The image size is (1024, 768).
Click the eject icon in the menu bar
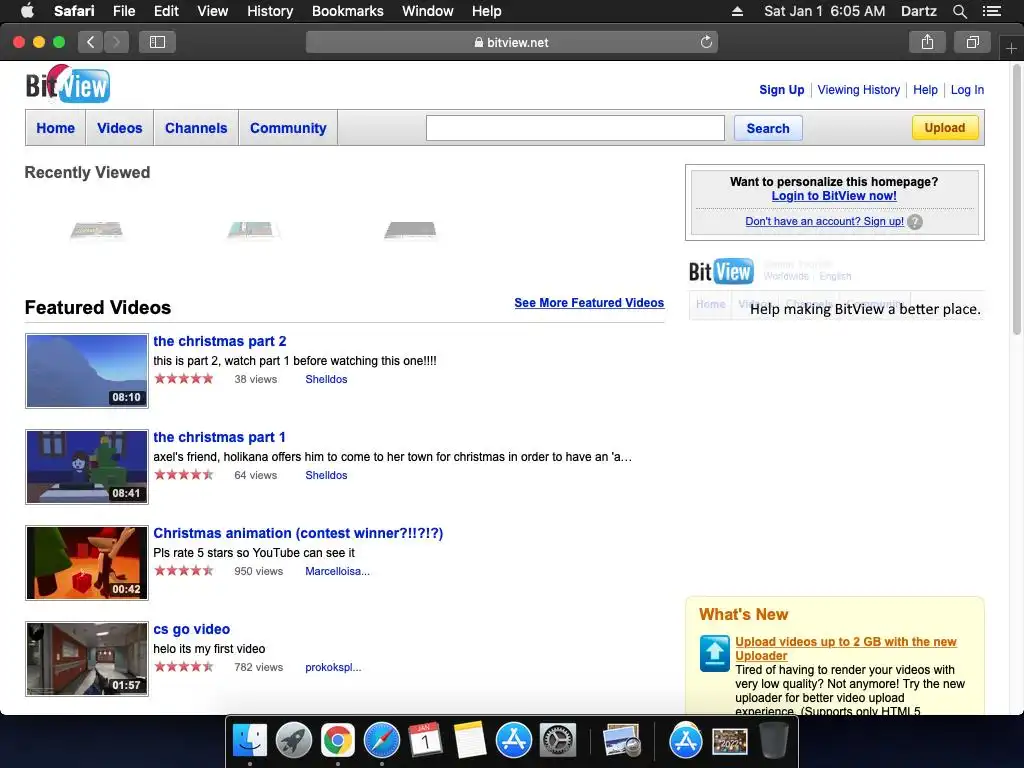point(737,11)
